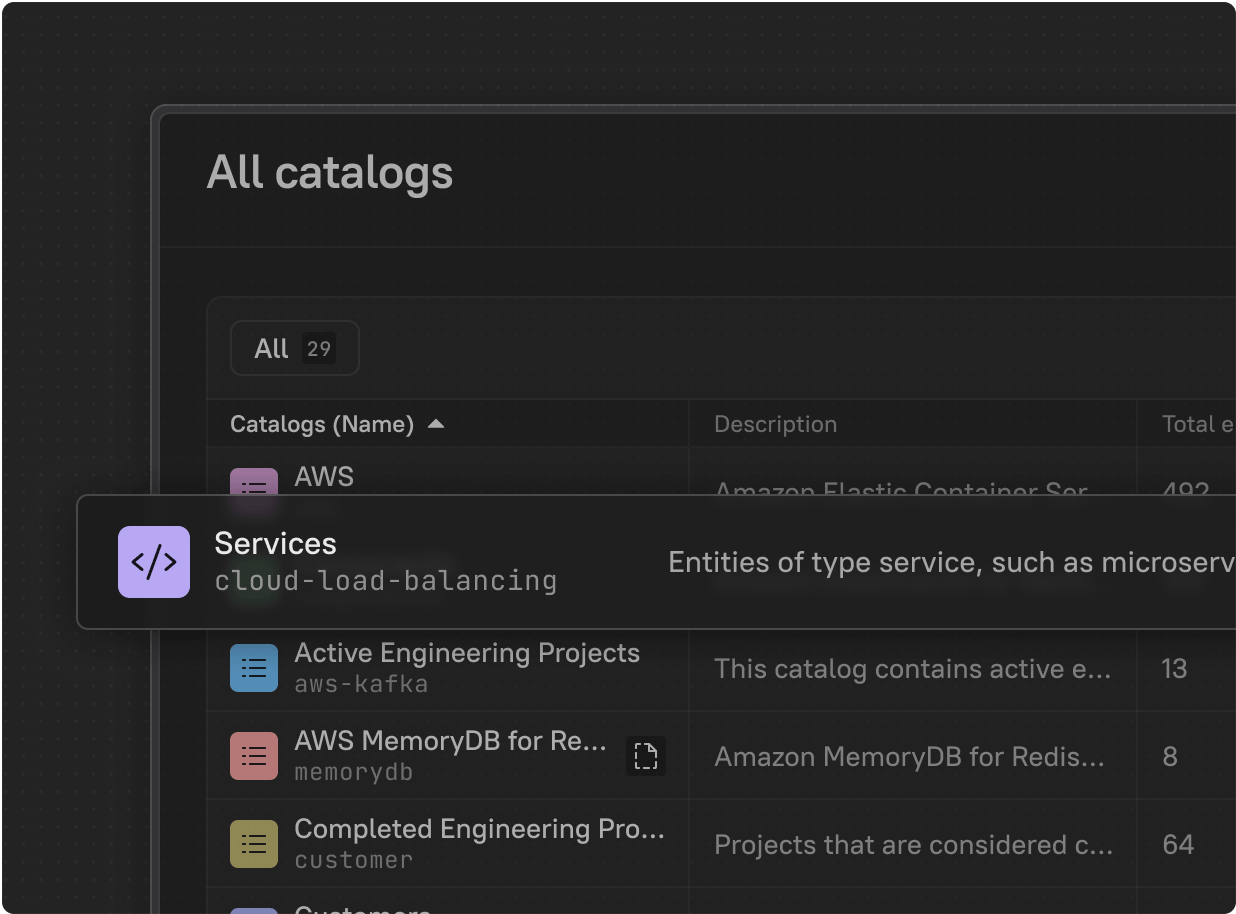Click the customer identifier text
The height and width of the screenshot is (914, 1236).
(353, 860)
